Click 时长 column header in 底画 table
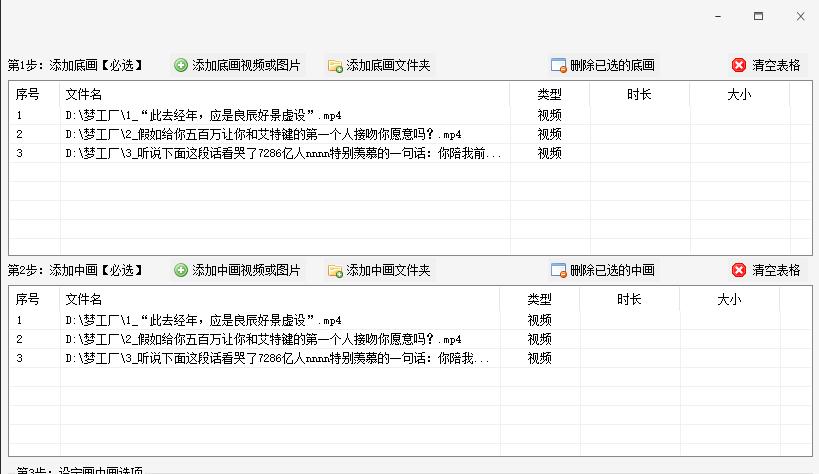This screenshot has width=819, height=474. pos(639,95)
